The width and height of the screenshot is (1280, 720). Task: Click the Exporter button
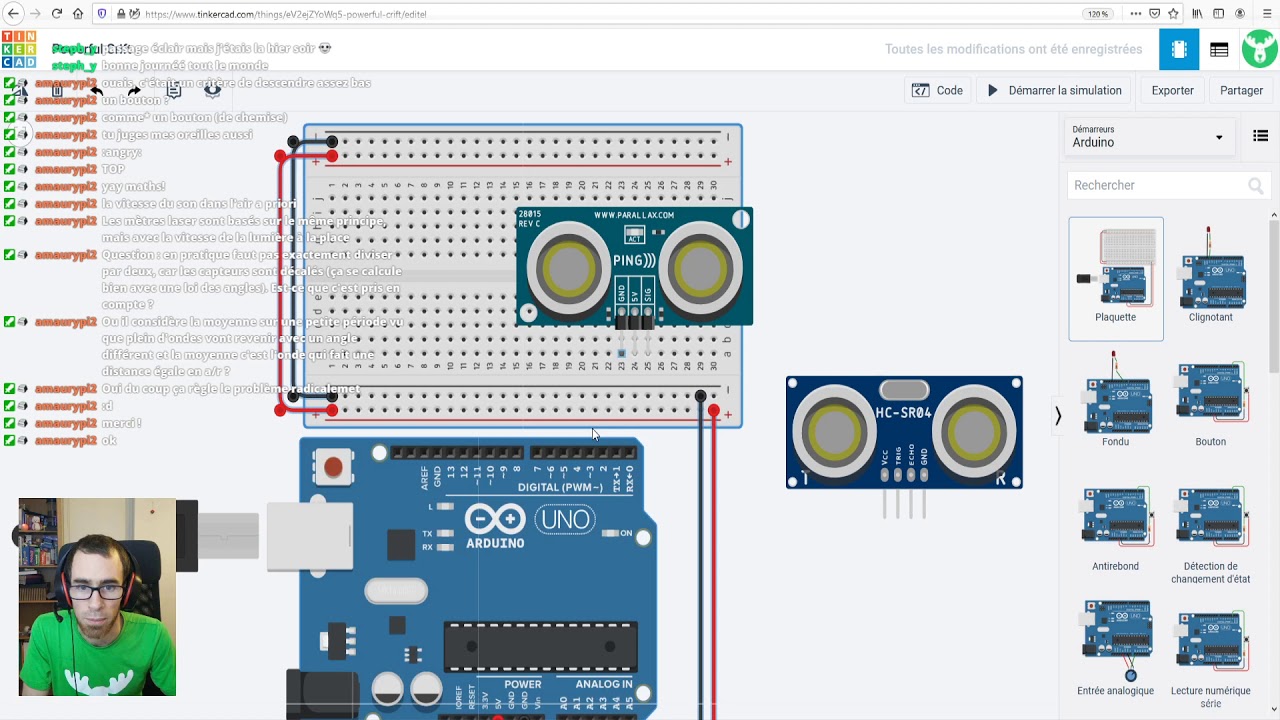pyautogui.click(x=1172, y=90)
